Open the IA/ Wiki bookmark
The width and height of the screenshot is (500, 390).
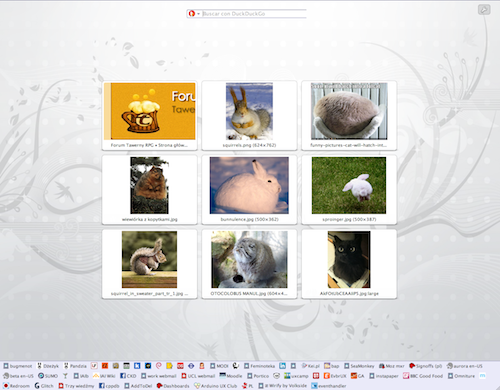(104, 376)
